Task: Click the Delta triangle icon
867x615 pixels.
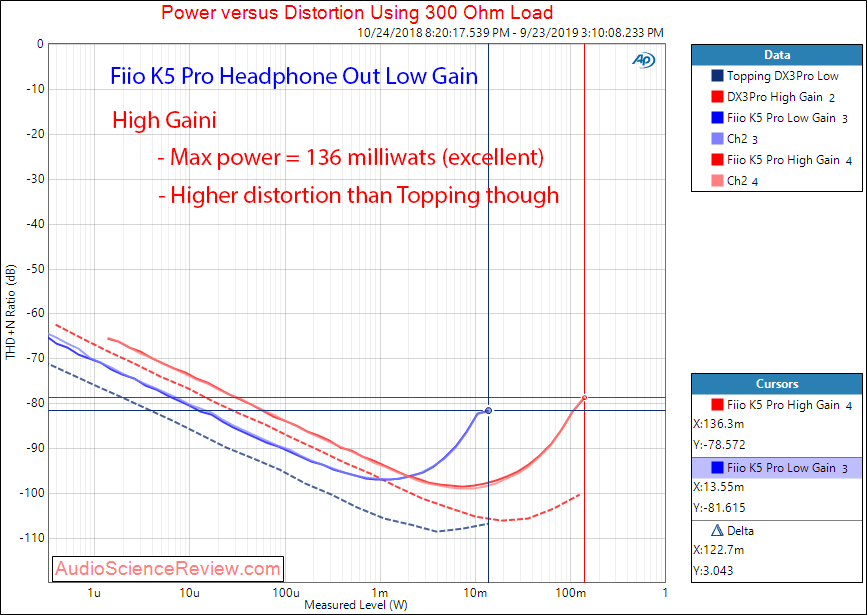Action: tap(717, 530)
